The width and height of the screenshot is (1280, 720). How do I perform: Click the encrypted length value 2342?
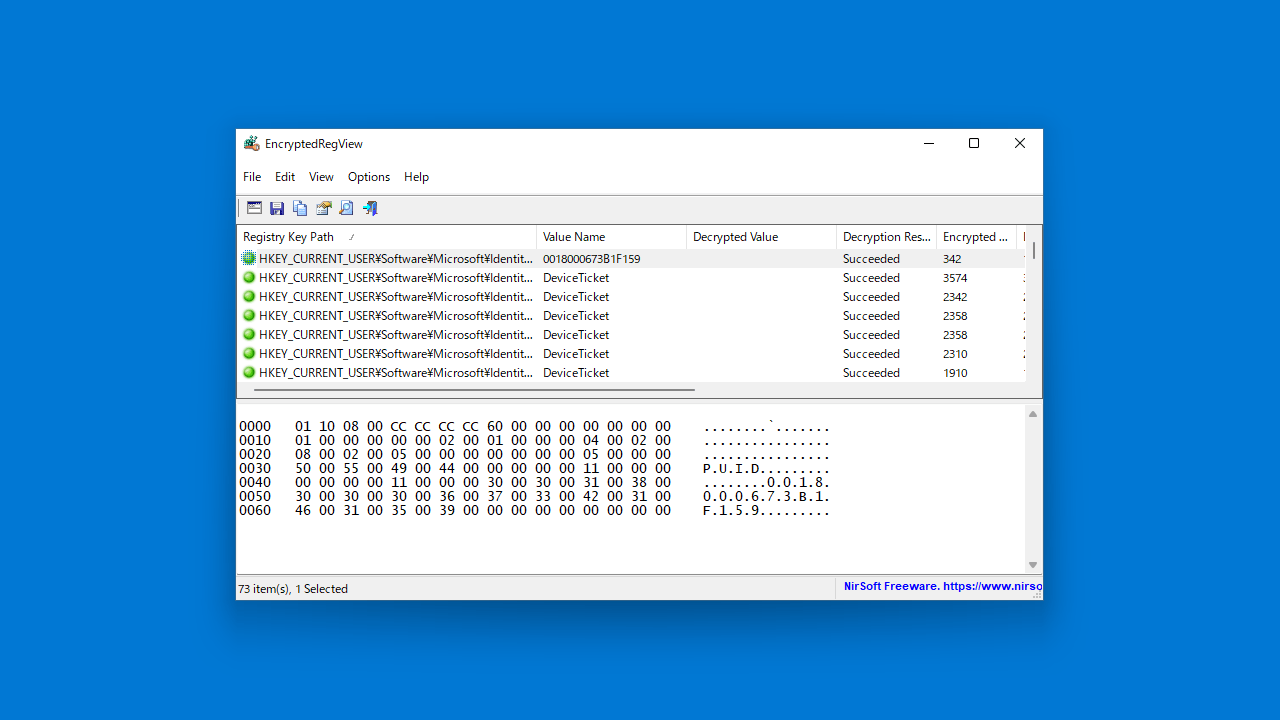955,296
